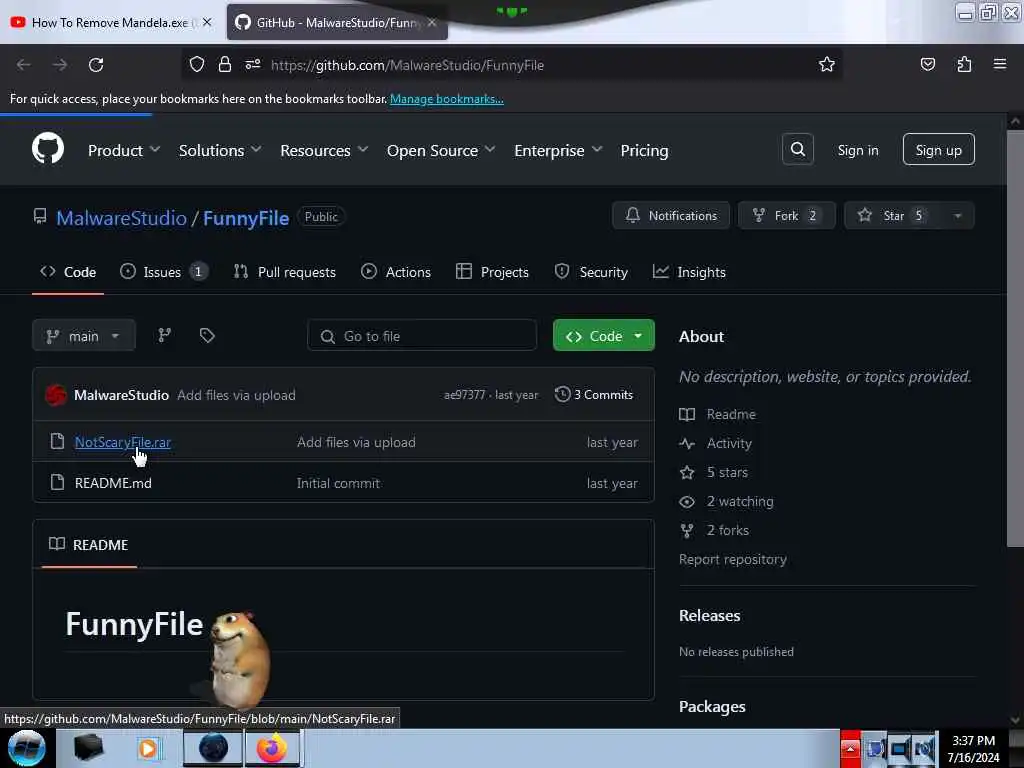Open Windows Start orb button
This screenshot has width=1024, height=768.
[x=27, y=748]
